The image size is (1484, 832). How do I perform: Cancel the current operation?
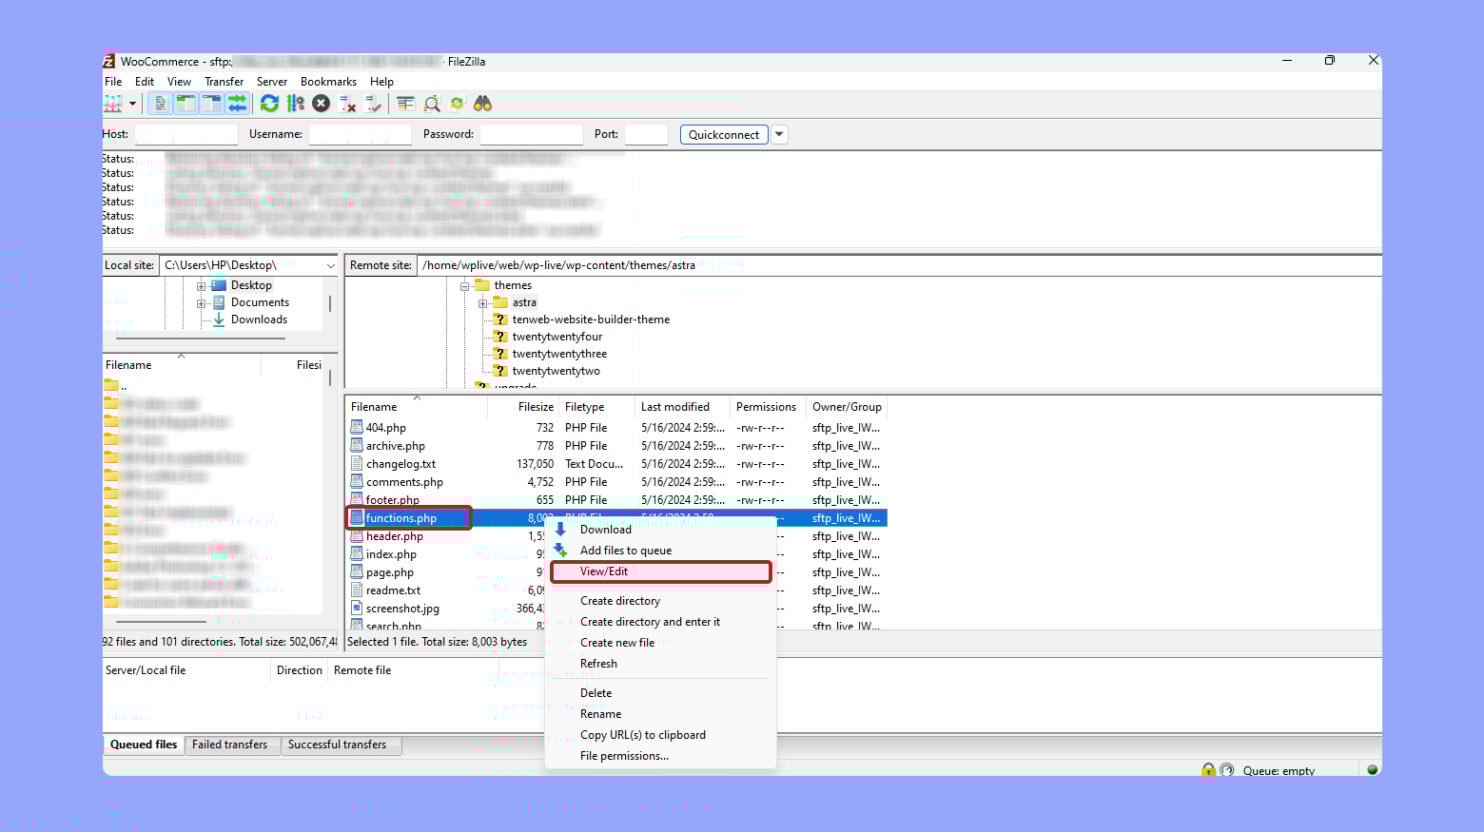click(320, 103)
